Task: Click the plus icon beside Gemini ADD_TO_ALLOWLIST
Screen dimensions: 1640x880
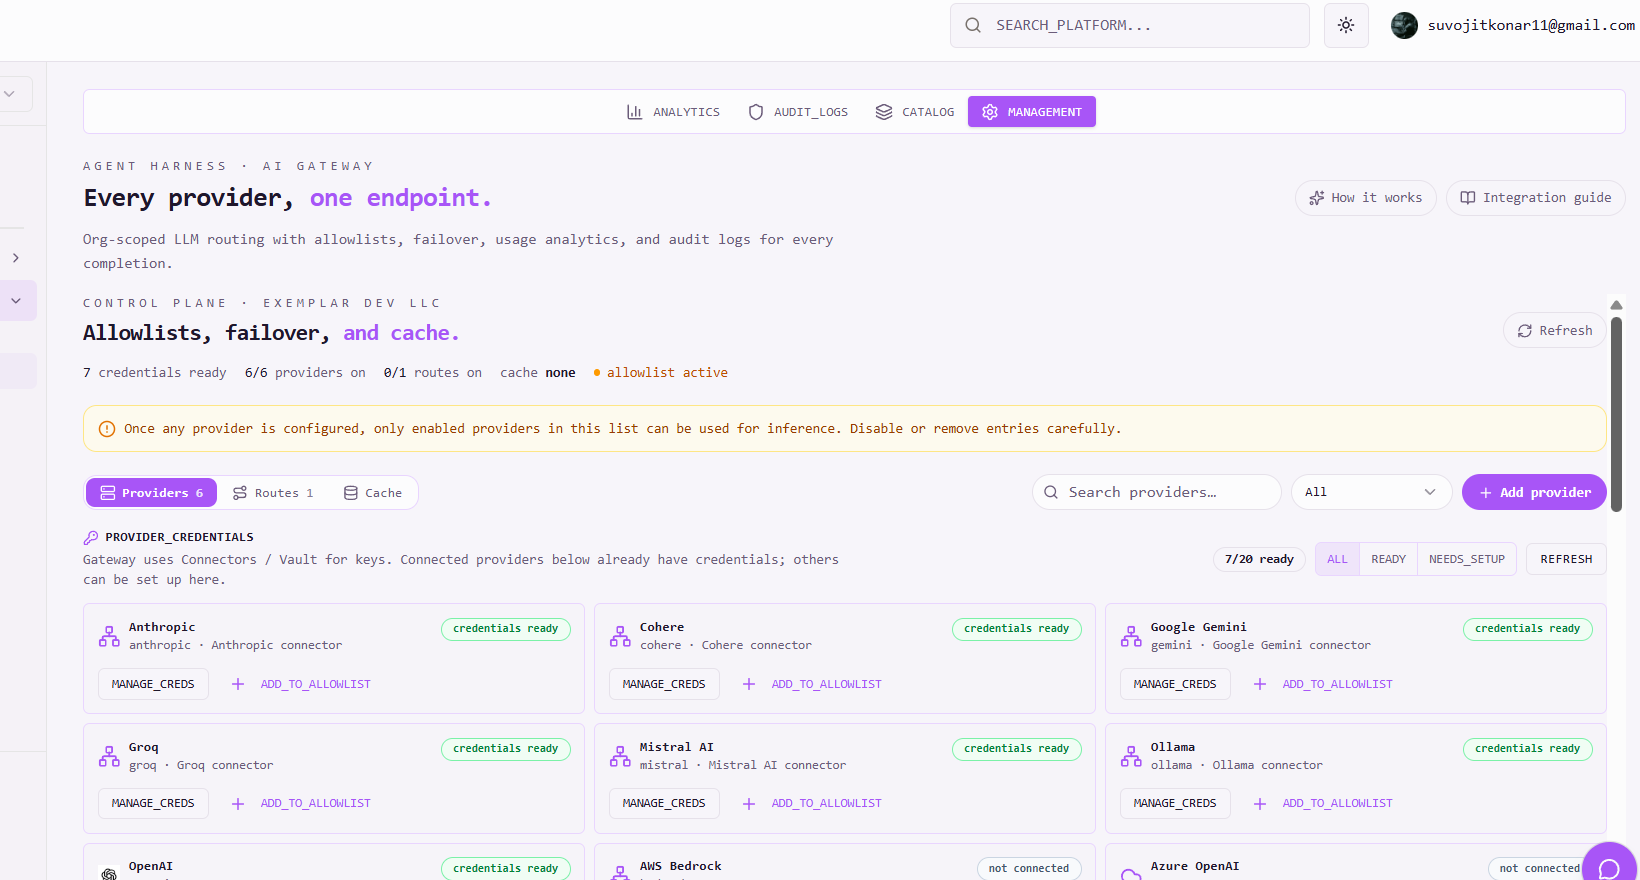Action: (1260, 684)
